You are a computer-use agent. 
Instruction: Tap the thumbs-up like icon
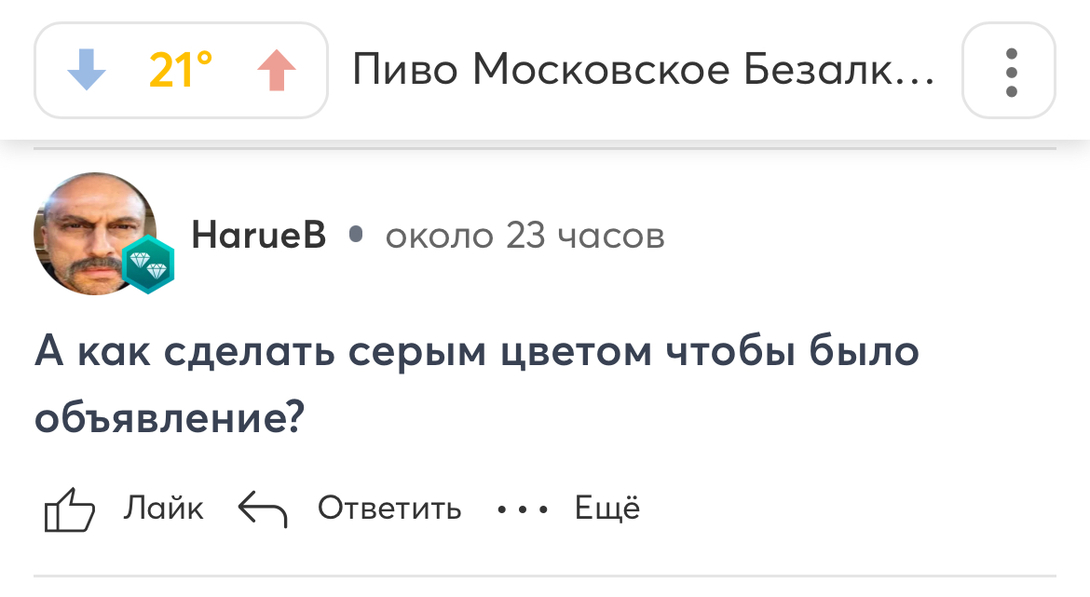tap(69, 510)
